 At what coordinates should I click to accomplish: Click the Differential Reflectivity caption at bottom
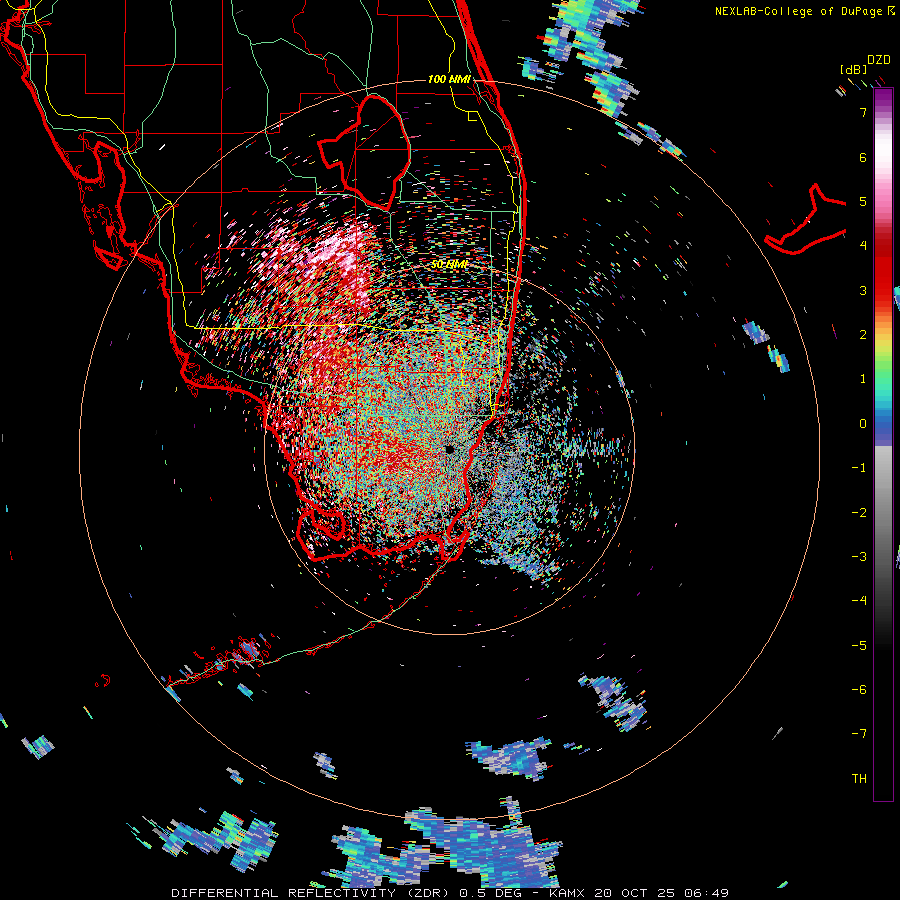pyautogui.click(x=450, y=893)
